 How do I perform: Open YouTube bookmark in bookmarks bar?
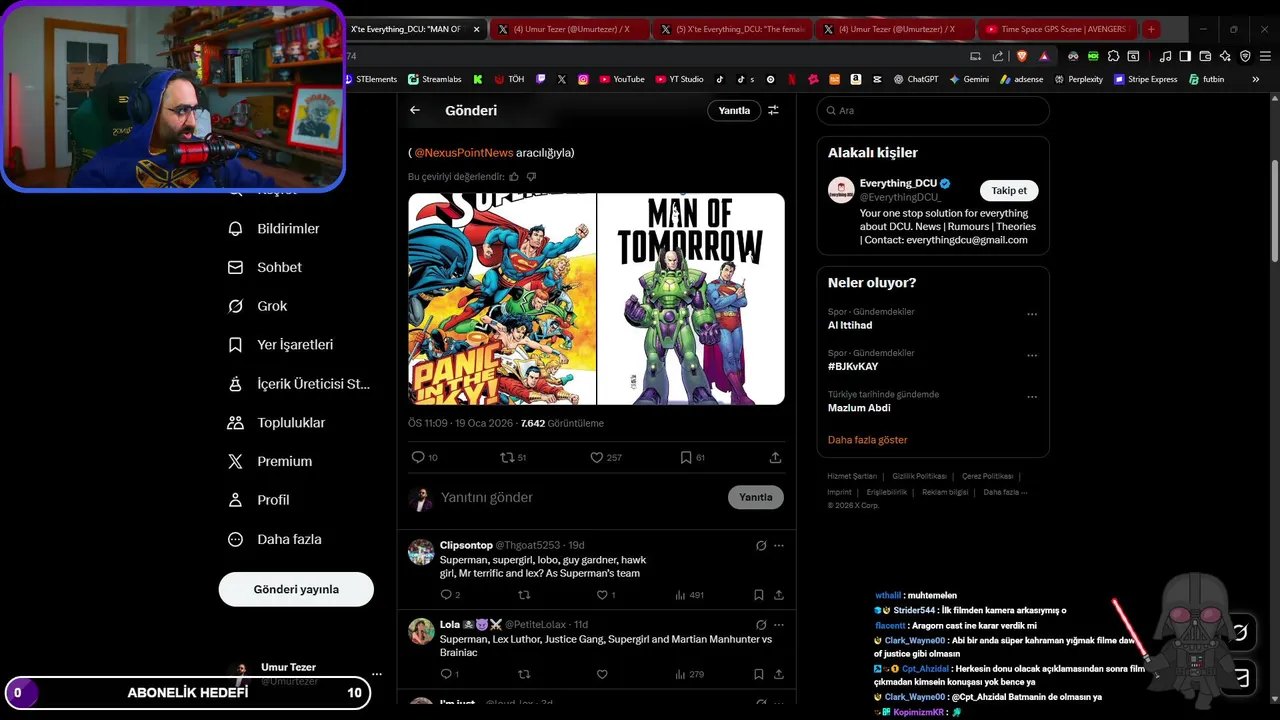tap(622, 79)
